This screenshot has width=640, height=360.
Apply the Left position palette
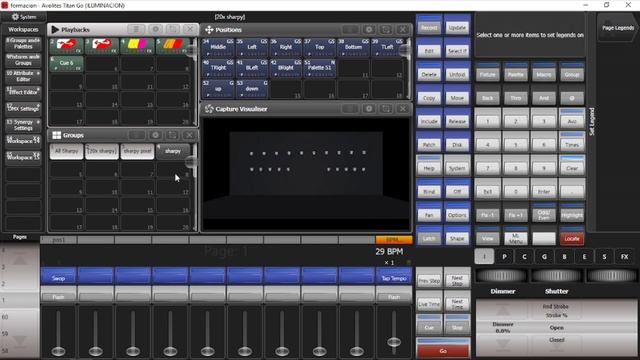(252, 47)
